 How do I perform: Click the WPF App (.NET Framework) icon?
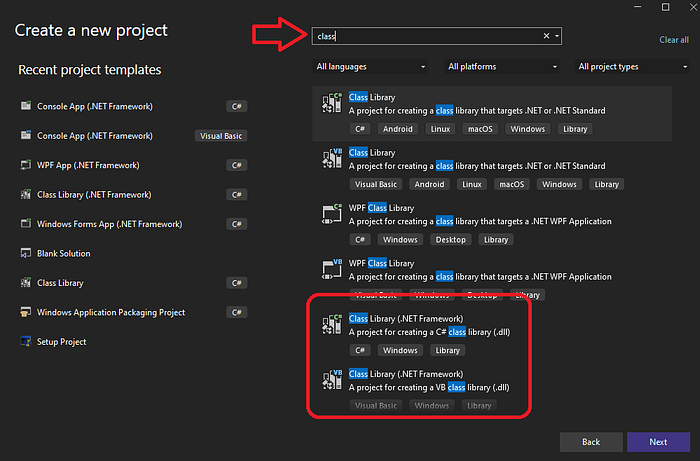pyautogui.click(x=26, y=165)
